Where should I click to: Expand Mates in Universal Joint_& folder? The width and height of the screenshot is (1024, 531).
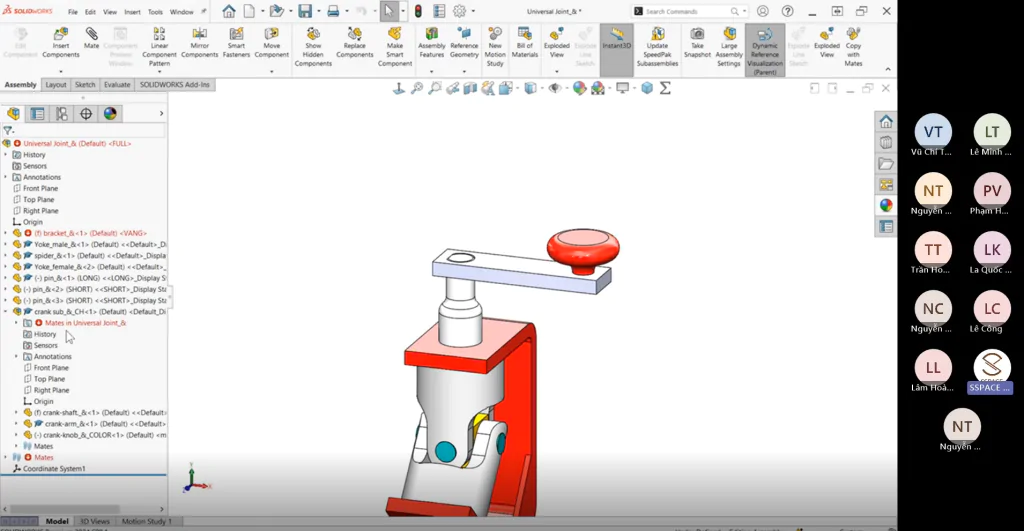(16, 323)
